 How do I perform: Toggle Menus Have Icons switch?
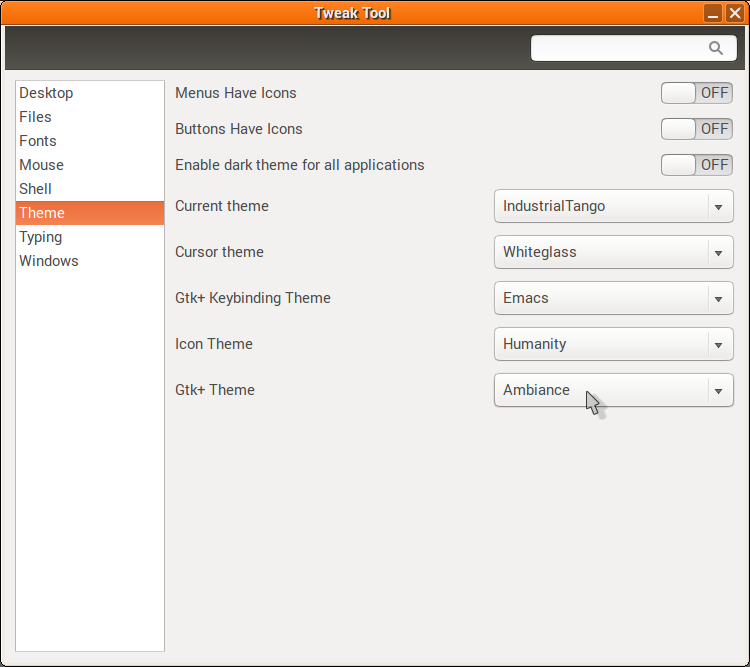(x=696, y=93)
